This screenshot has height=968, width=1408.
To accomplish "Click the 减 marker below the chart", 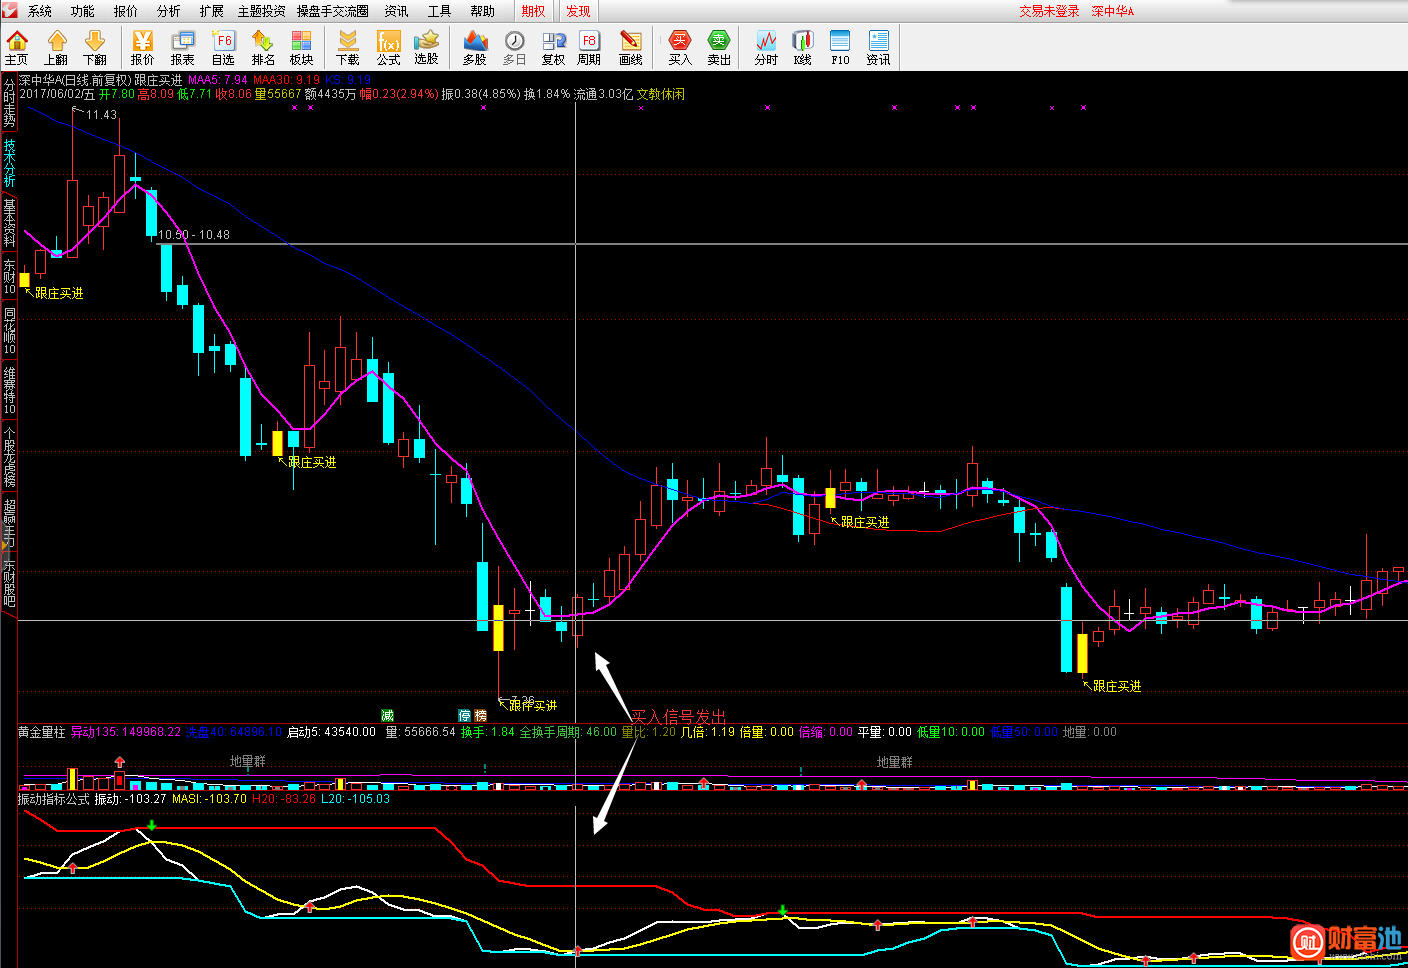I will [x=388, y=715].
